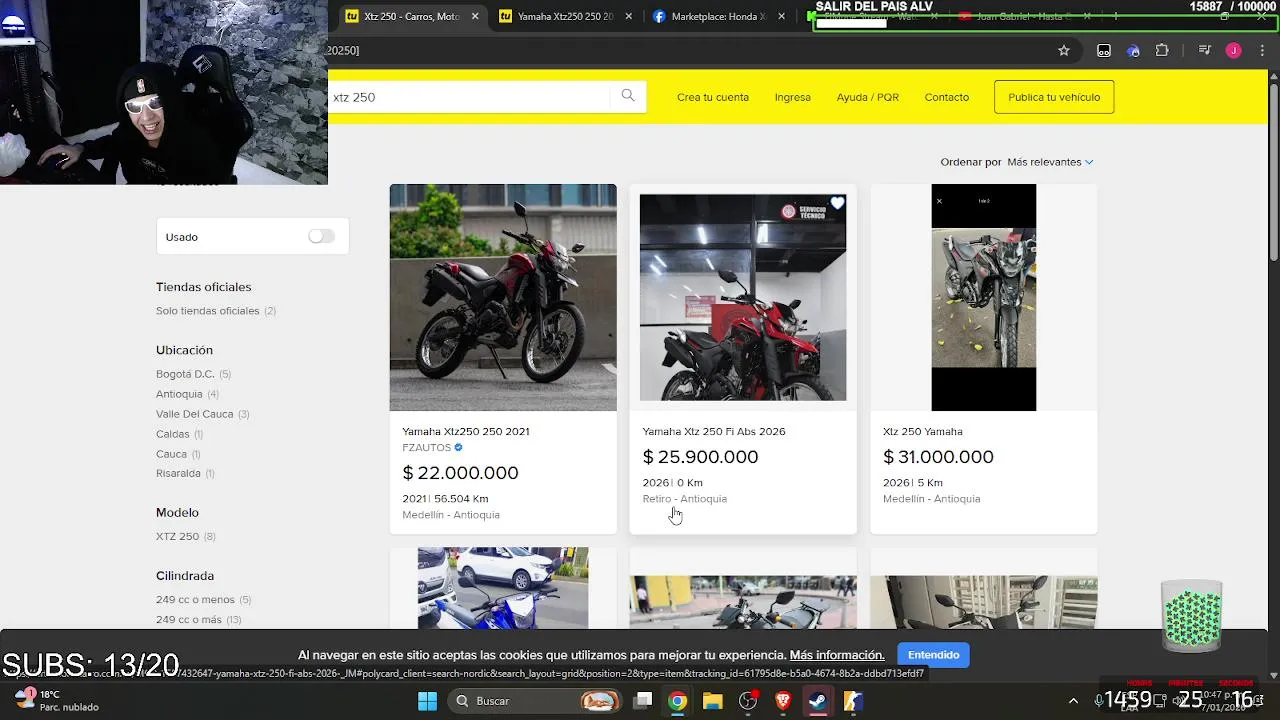Open Brave browser from taskbar
Viewport: 1280px width, 720px height.
click(783, 701)
